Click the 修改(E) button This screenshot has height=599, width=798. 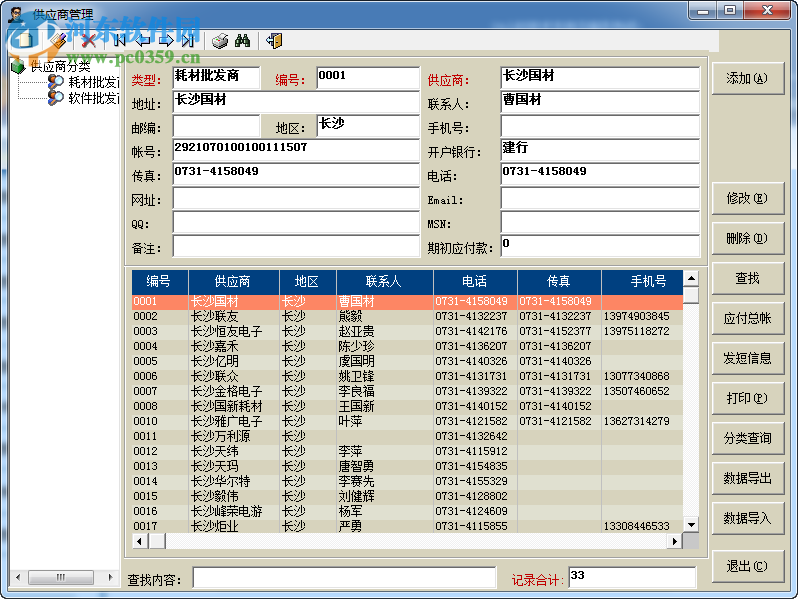click(747, 198)
